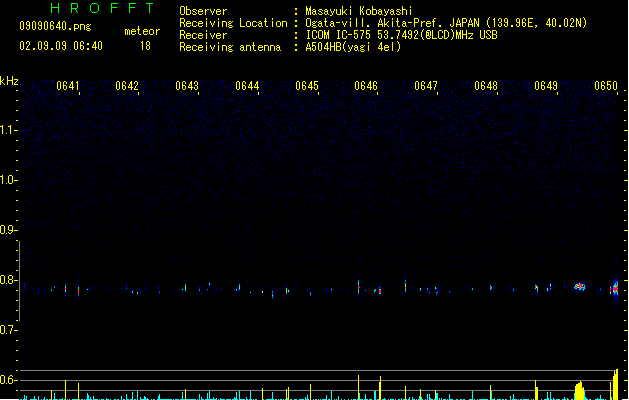Image resolution: width=629 pixels, height=400 pixels.
Task: Click the 0645 time marker
Action: pos(307,86)
